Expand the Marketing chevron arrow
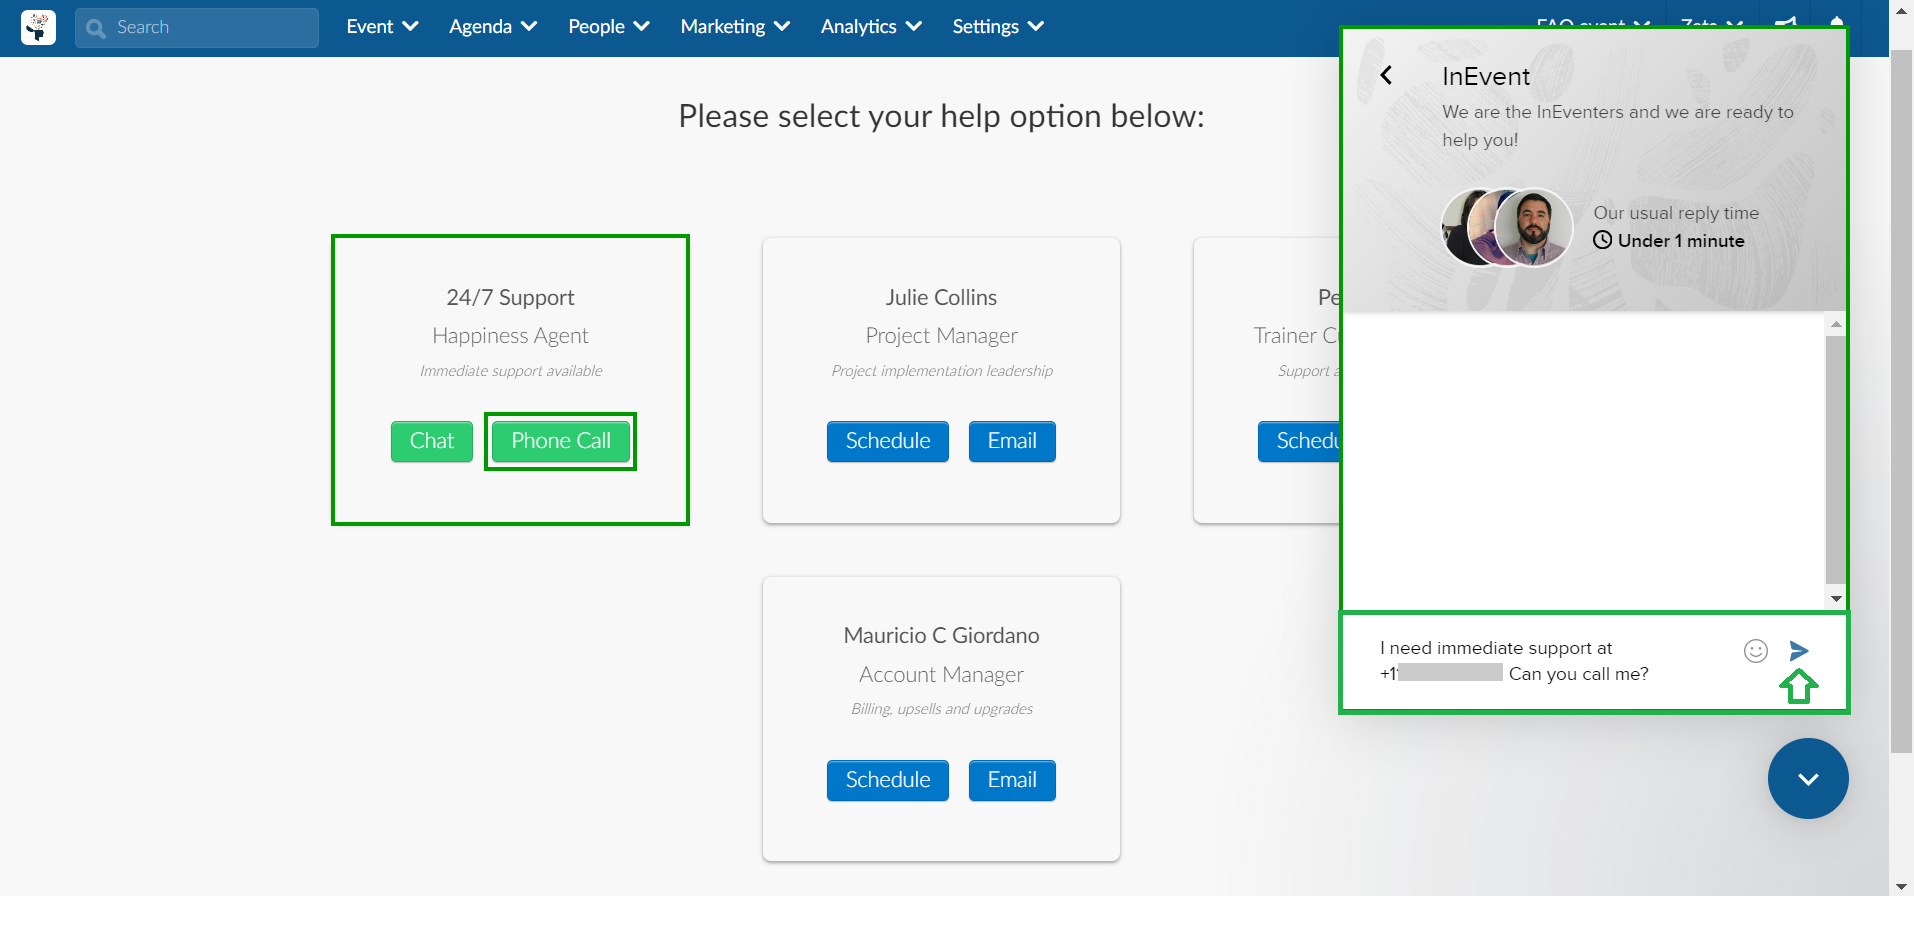The height and width of the screenshot is (936, 1914). pyautogui.click(x=782, y=27)
